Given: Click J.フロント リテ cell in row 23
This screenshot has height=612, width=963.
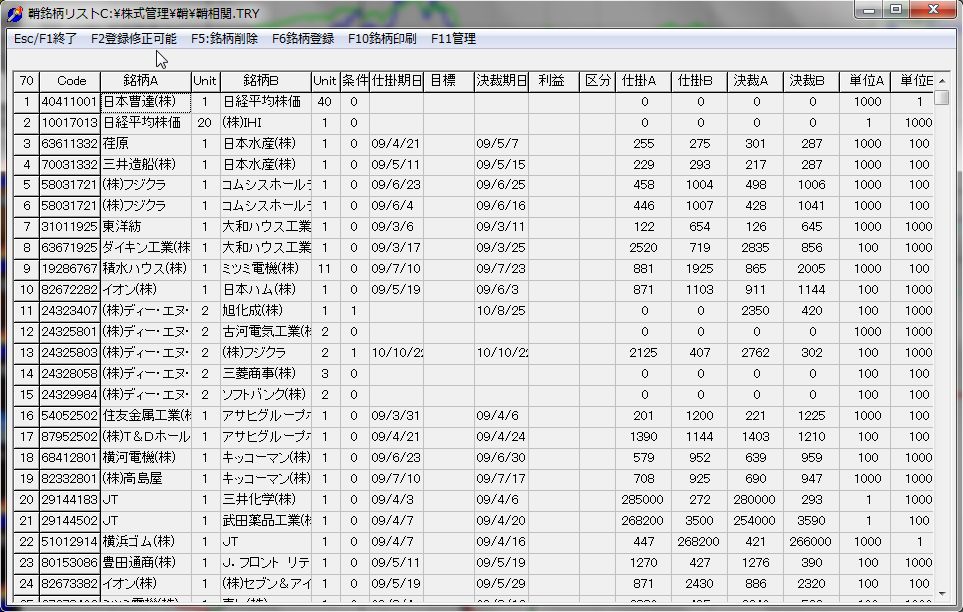Looking at the screenshot, I should (x=265, y=562).
